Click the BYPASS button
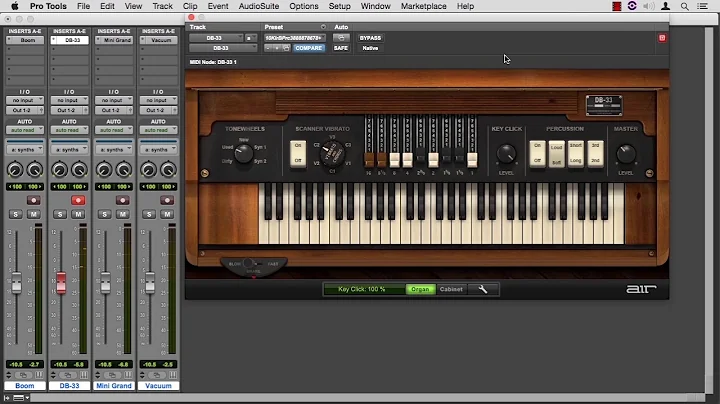The height and width of the screenshot is (404, 720). [370, 38]
